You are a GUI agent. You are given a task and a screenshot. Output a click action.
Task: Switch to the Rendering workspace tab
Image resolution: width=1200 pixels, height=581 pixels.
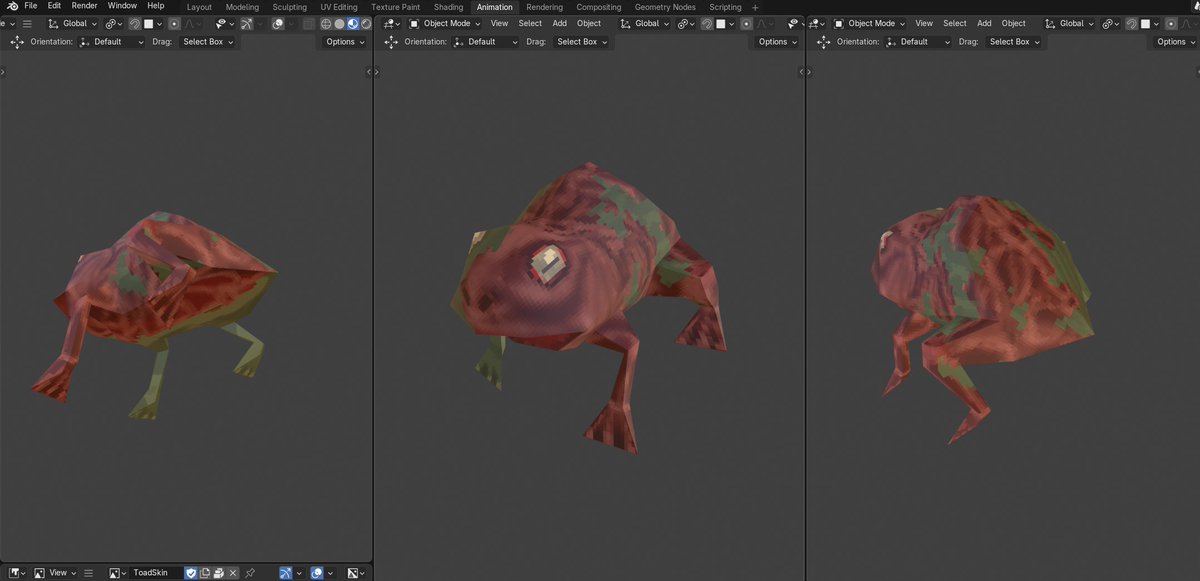pyautogui.click(x=545, y=7)
